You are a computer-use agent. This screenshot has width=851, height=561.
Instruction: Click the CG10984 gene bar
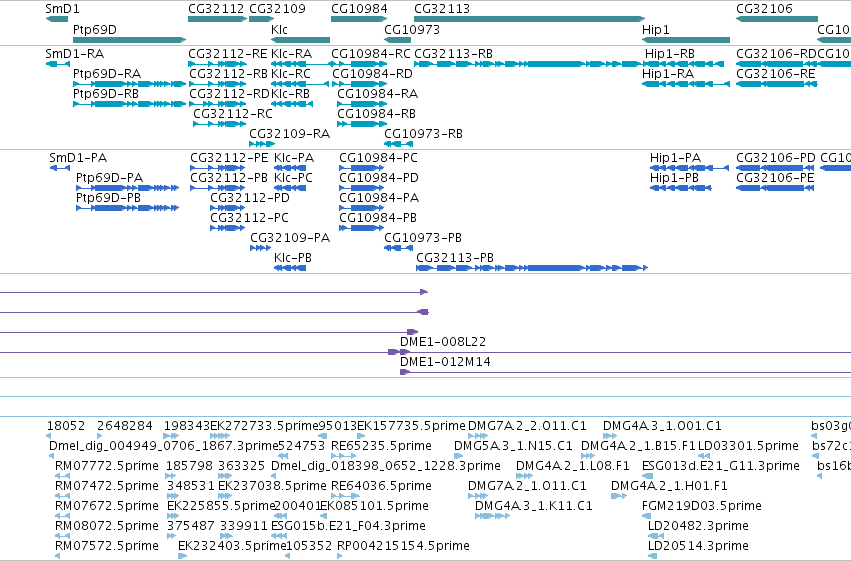point(359,19)
